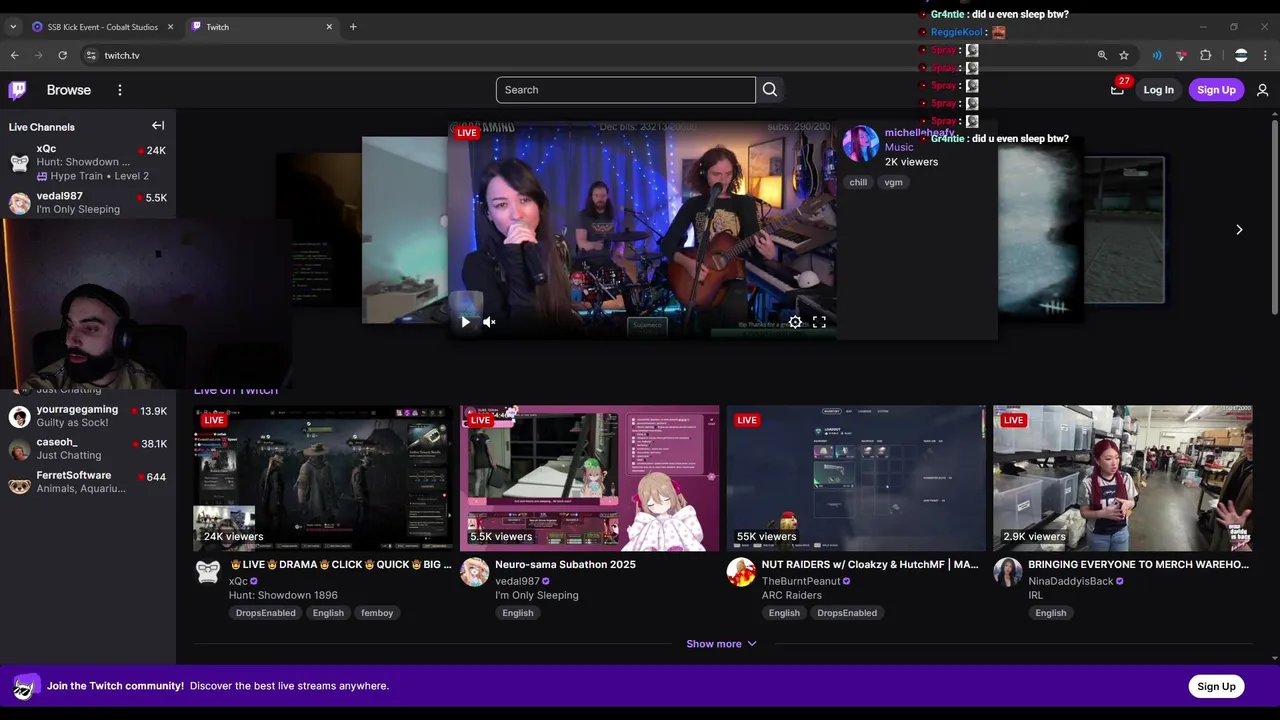
Task: Open xQc in the Live Channels sidebar
Action: [88, 162]
